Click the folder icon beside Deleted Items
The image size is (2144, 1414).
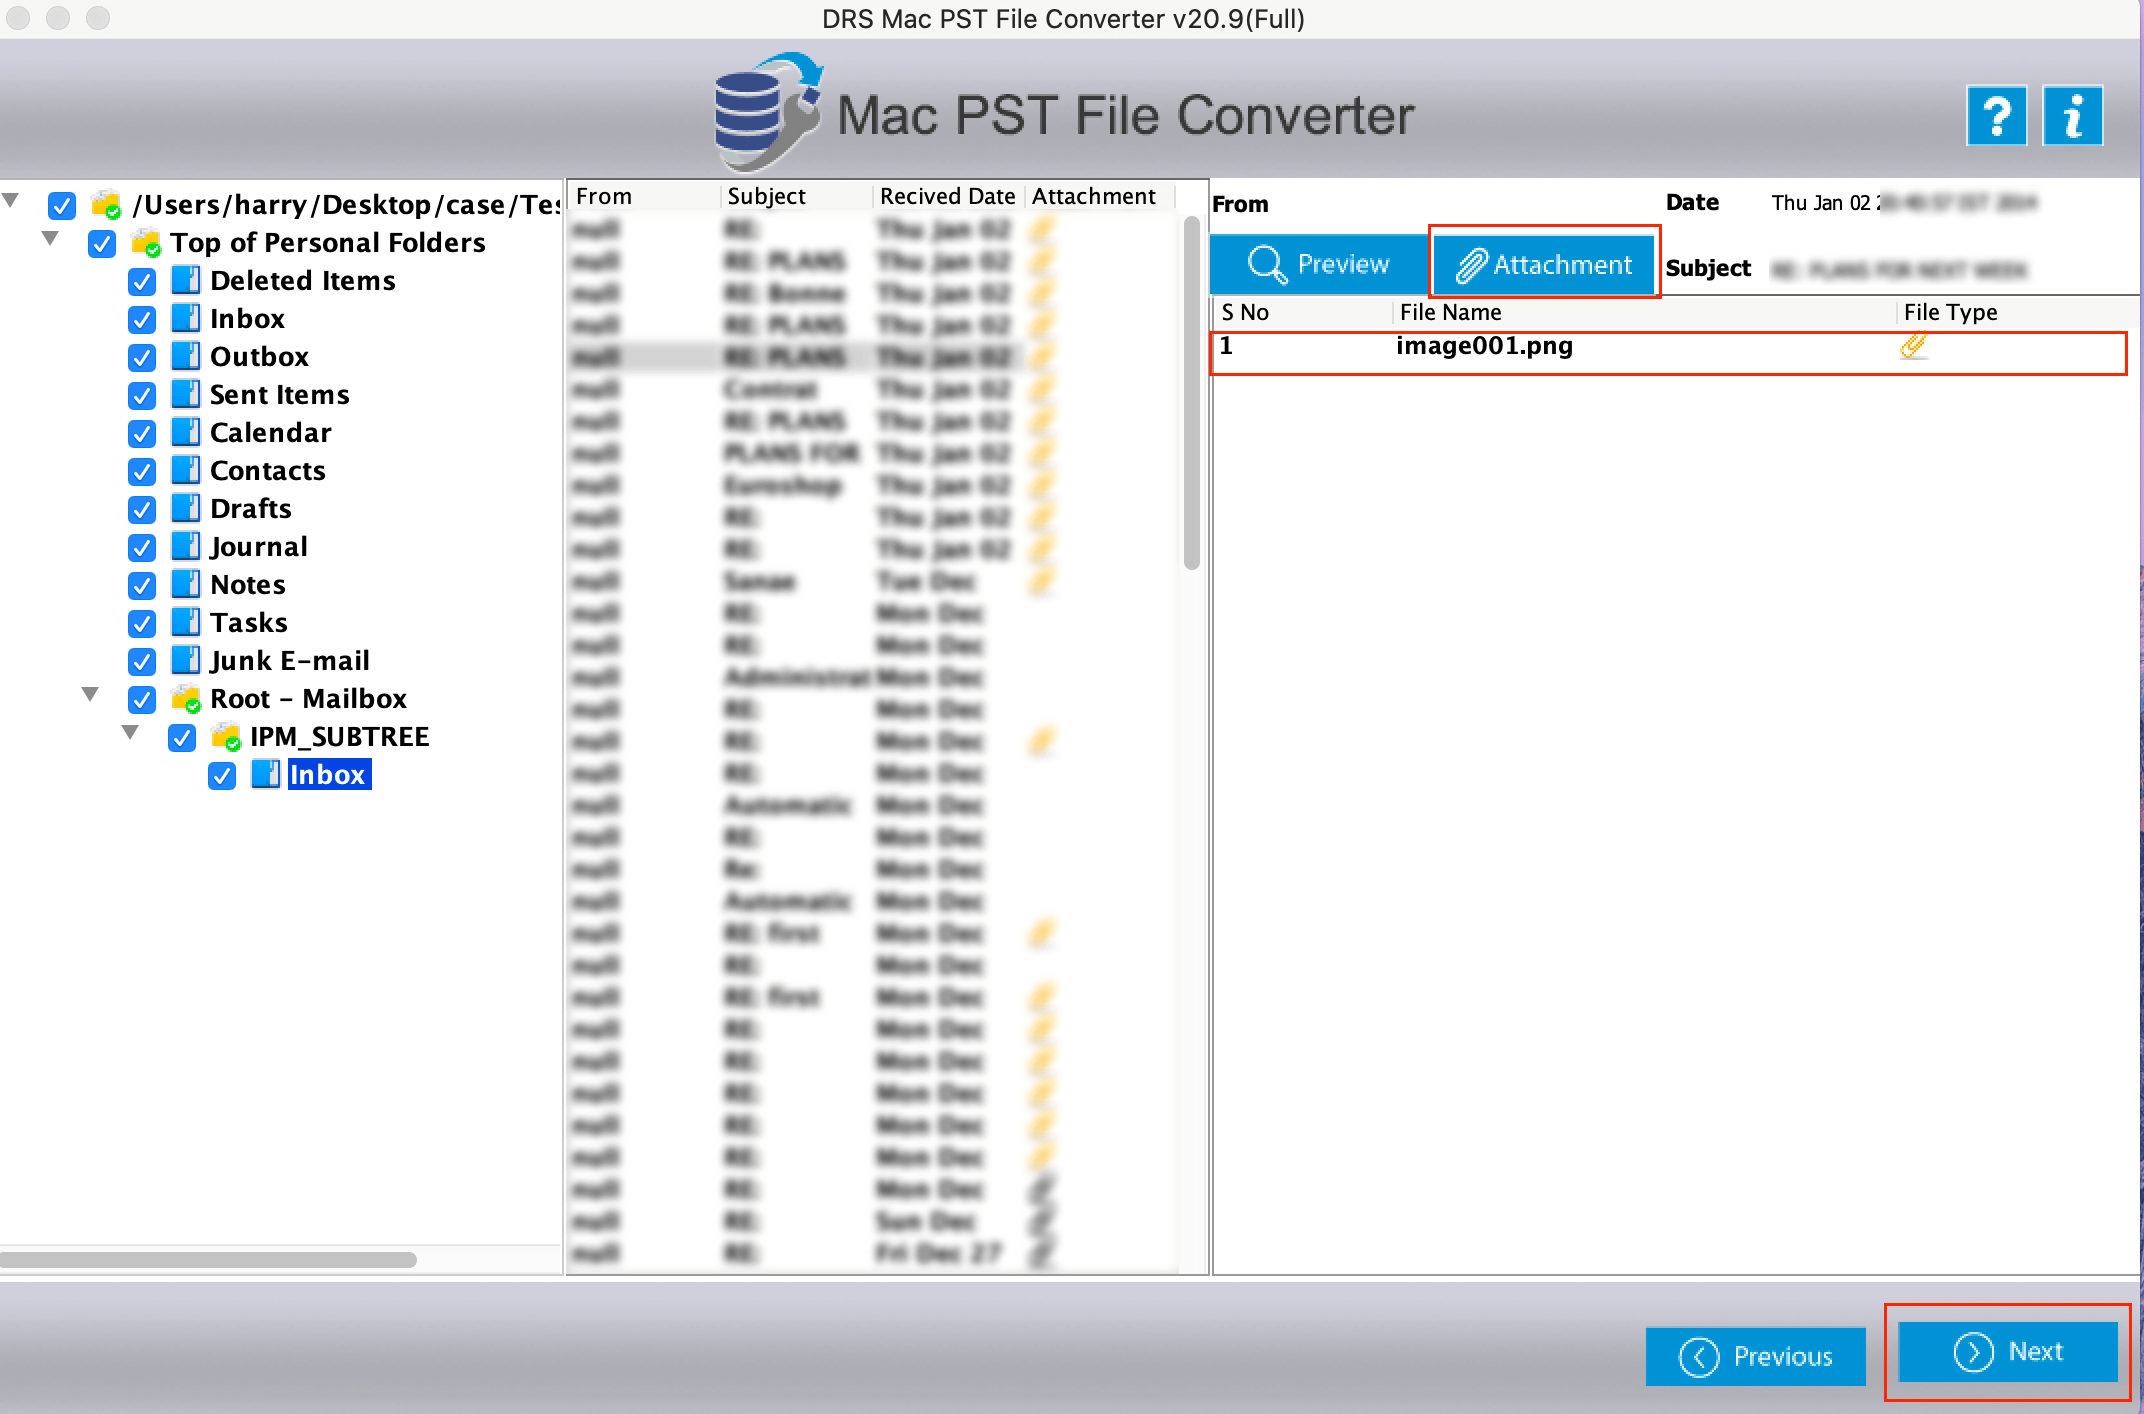[x=185, y=281]
